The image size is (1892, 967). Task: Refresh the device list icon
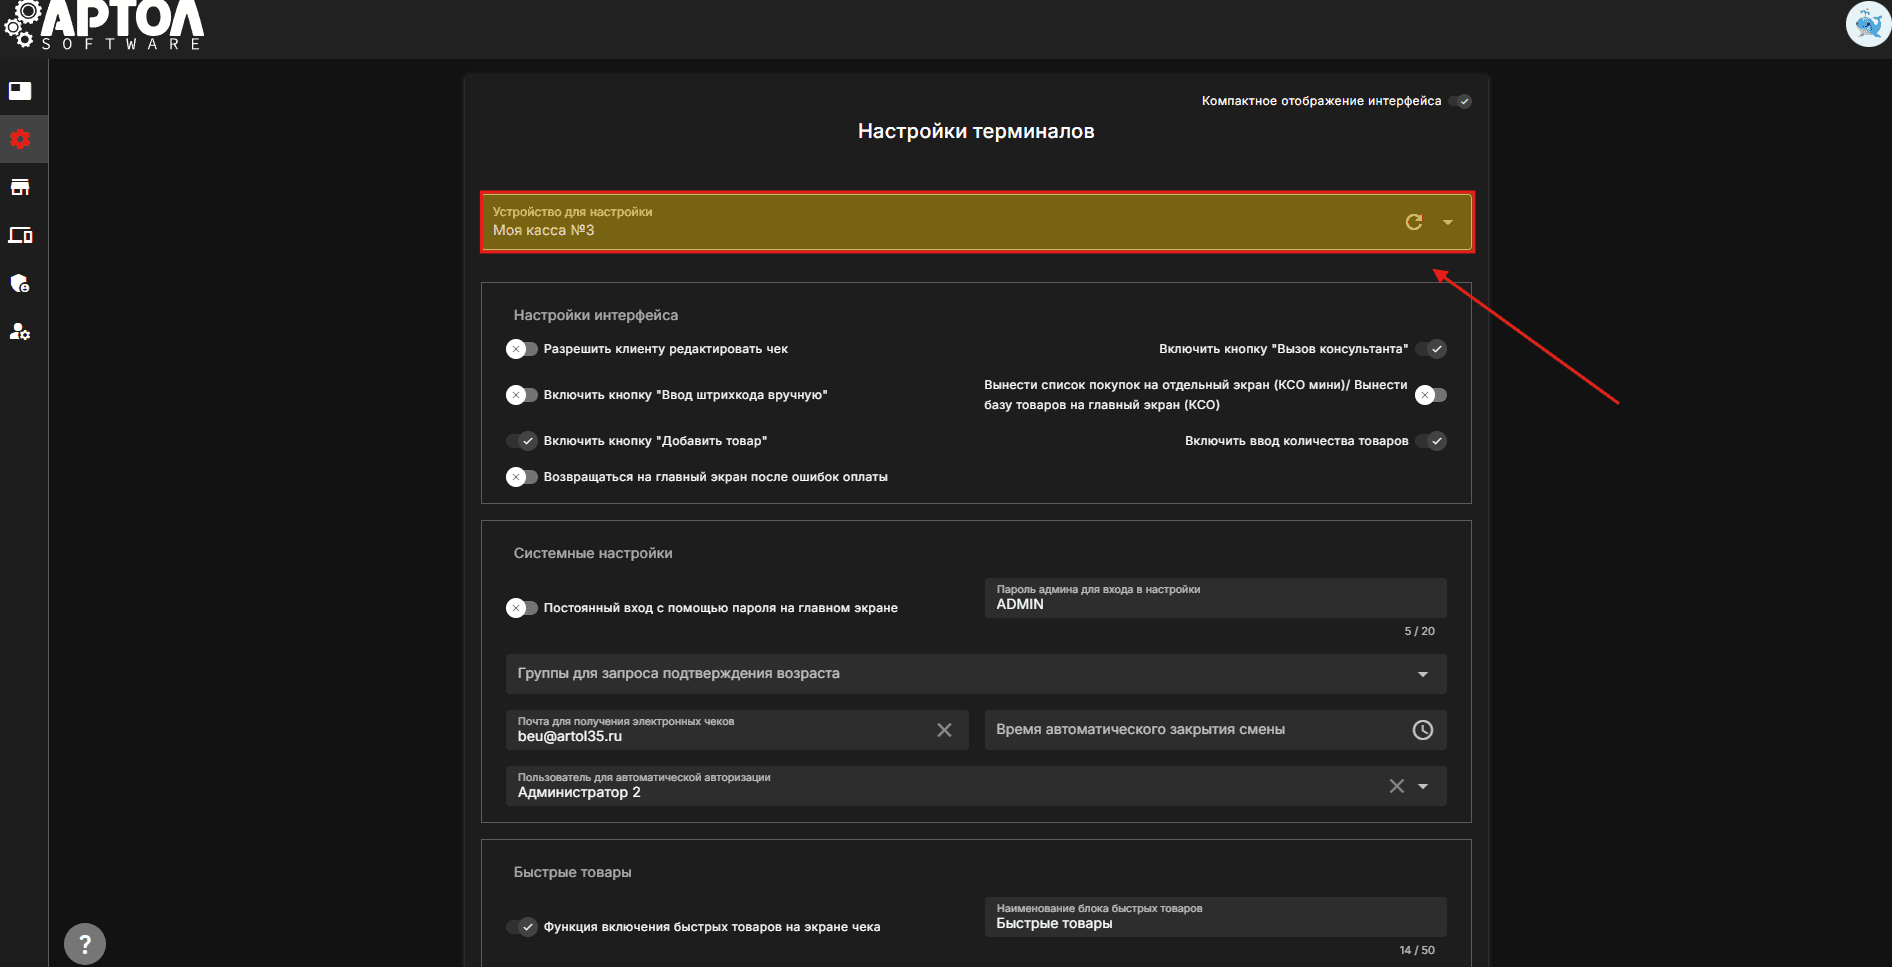1414,222
